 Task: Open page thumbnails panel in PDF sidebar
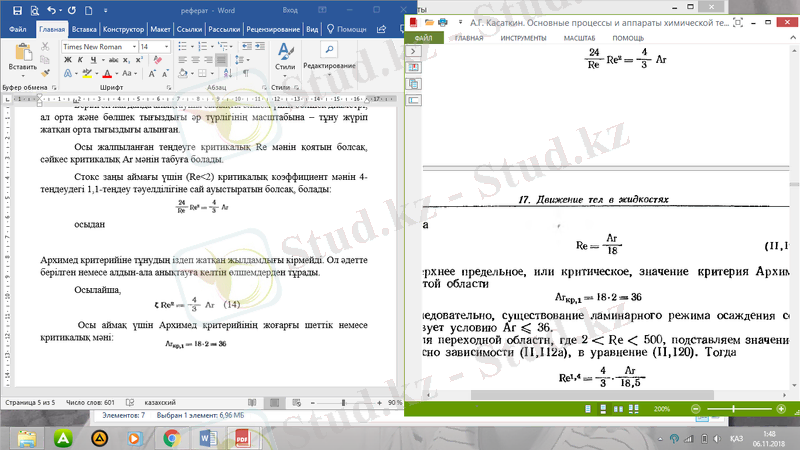[413, 84]
